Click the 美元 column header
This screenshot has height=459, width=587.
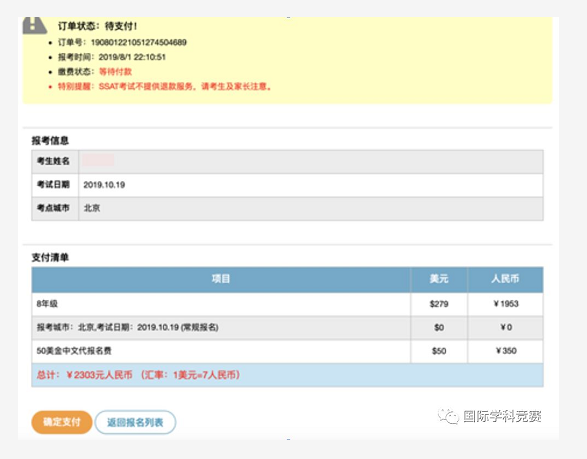439,279
